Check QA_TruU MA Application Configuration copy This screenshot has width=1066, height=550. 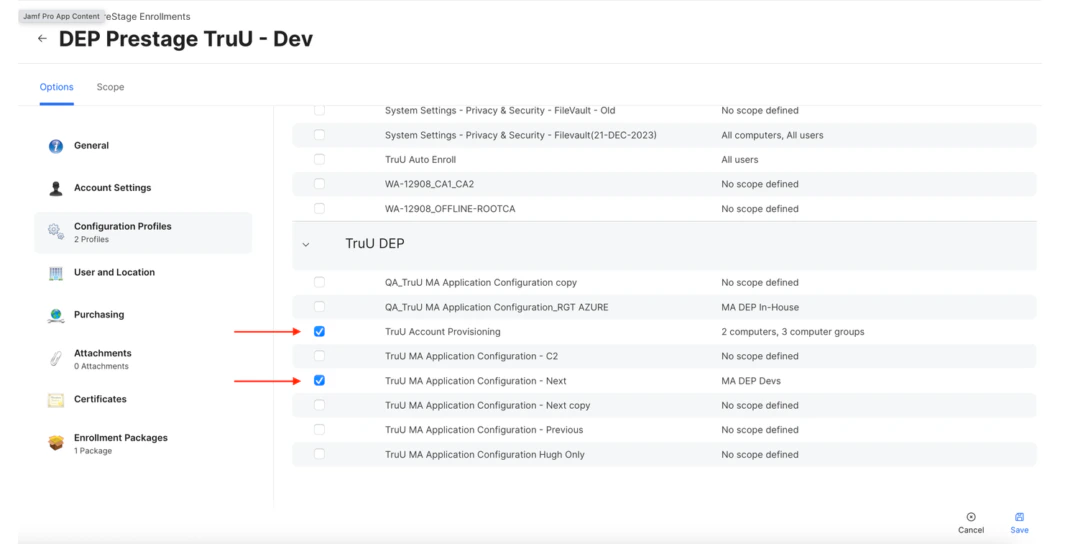(x=320, y=282)
